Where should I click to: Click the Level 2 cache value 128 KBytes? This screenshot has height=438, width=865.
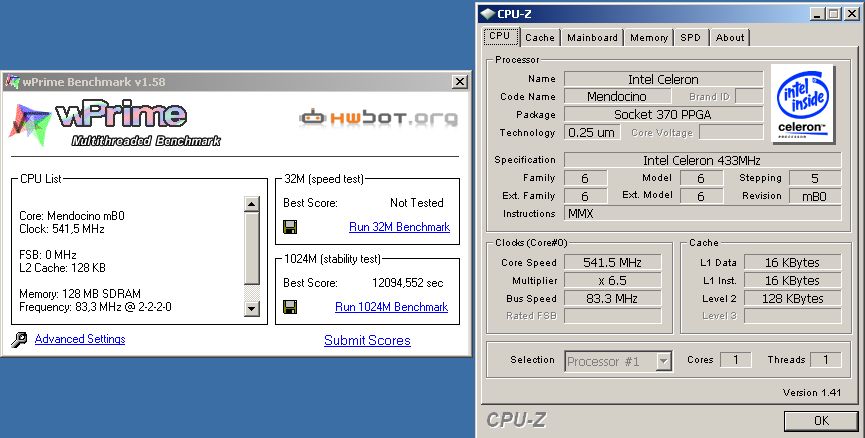click(792, 298)
